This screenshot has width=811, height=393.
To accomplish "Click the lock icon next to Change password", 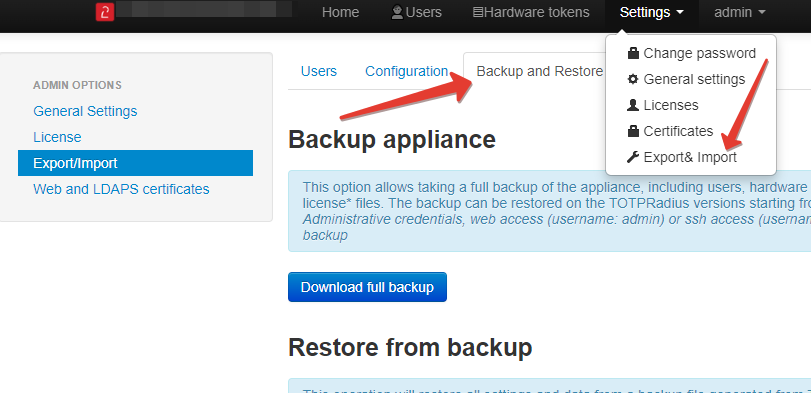I will tap(633, 53).
